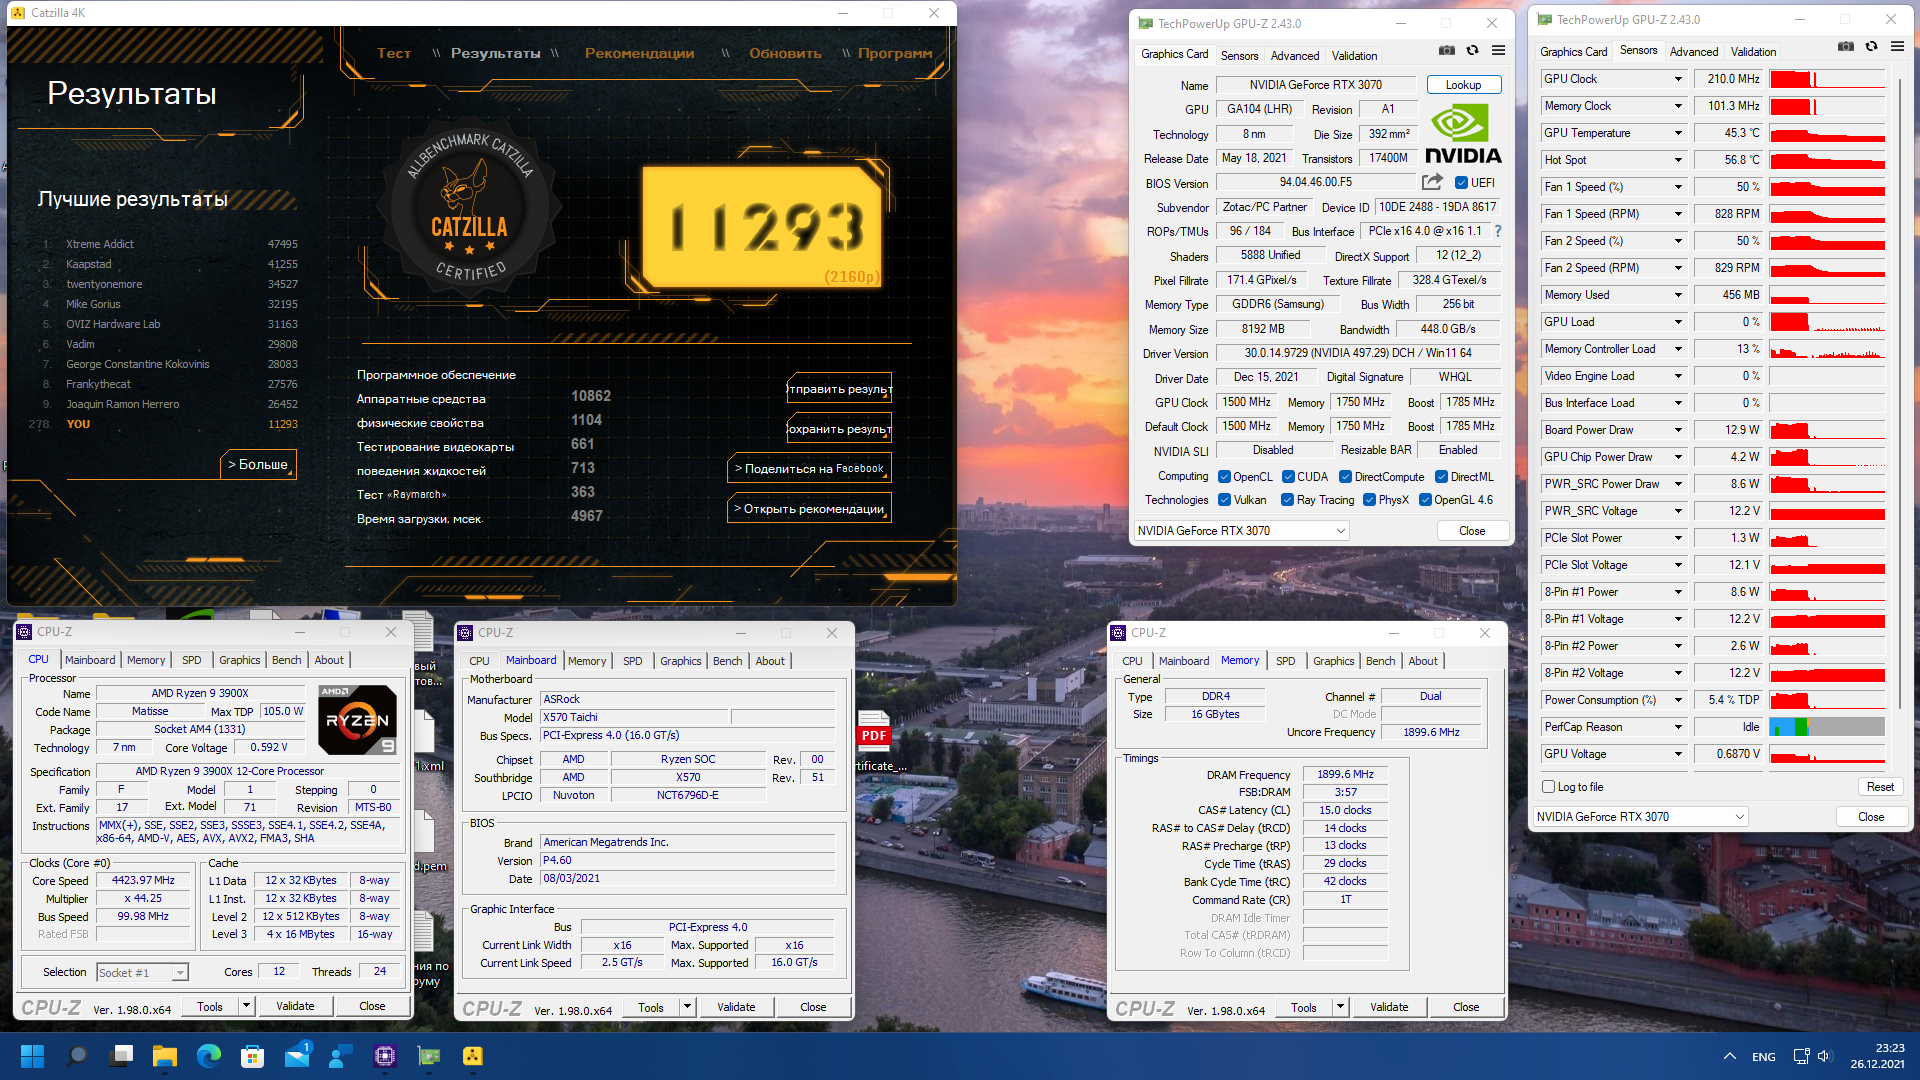Click the GPU Clock sensor graph
The width and height of the screenshot is (1920, 1080).
tap(1826, 79)
